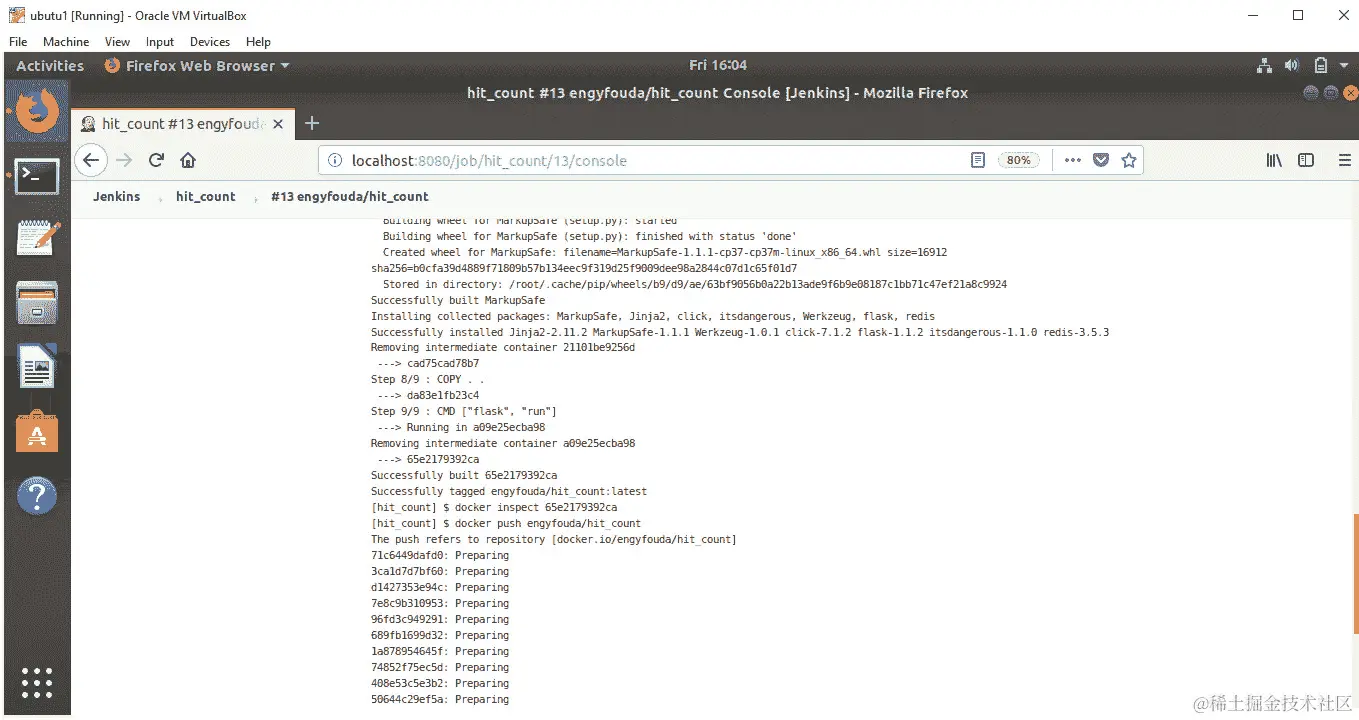1359x720 pixels.
Task: Show Applications grid in the dock
Action: (x=37, y=682)
